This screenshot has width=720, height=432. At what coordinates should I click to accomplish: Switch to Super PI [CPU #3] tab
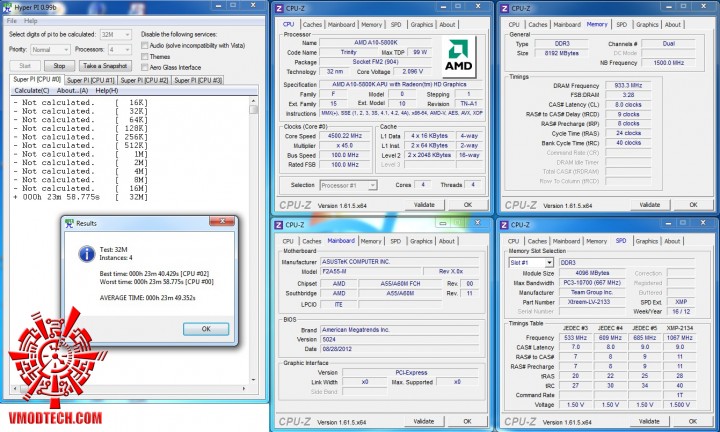pyautogui.click(x=198, y=80)
